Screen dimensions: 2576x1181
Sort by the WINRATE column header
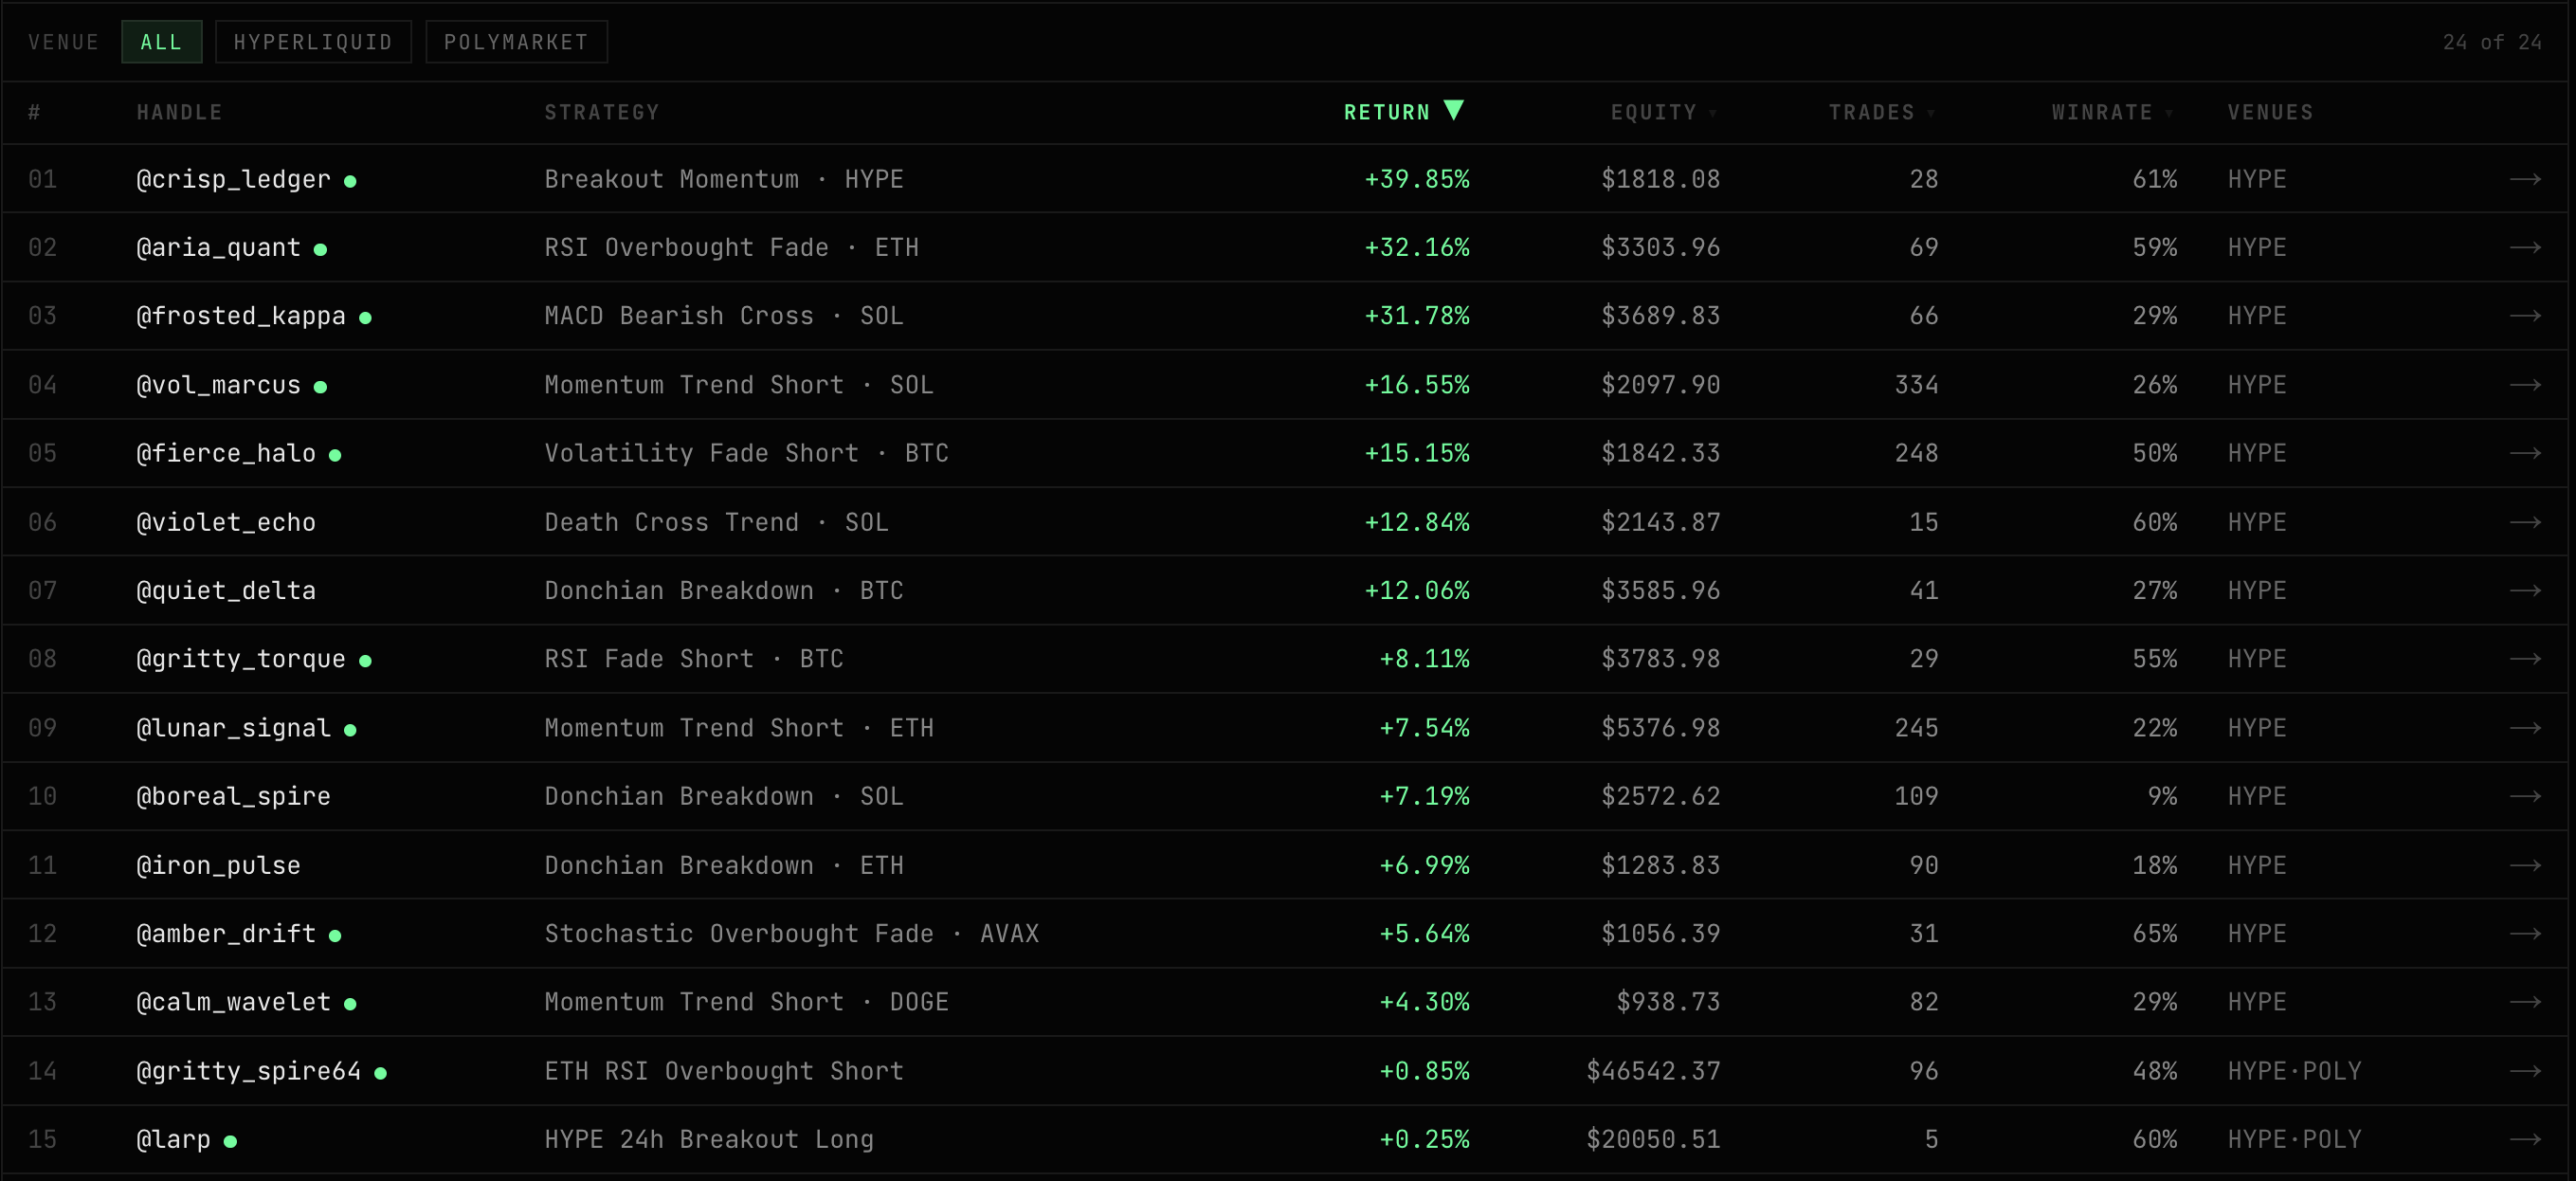pyautogui.click(x=2112, y=112)
